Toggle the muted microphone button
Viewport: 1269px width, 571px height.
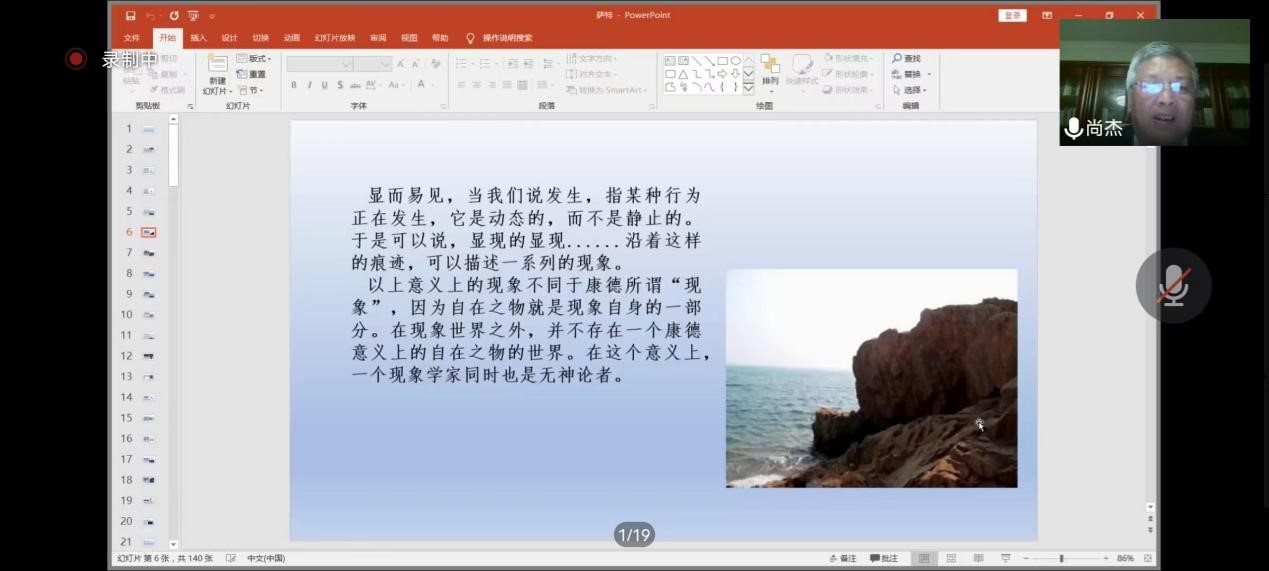(1173, 286)
